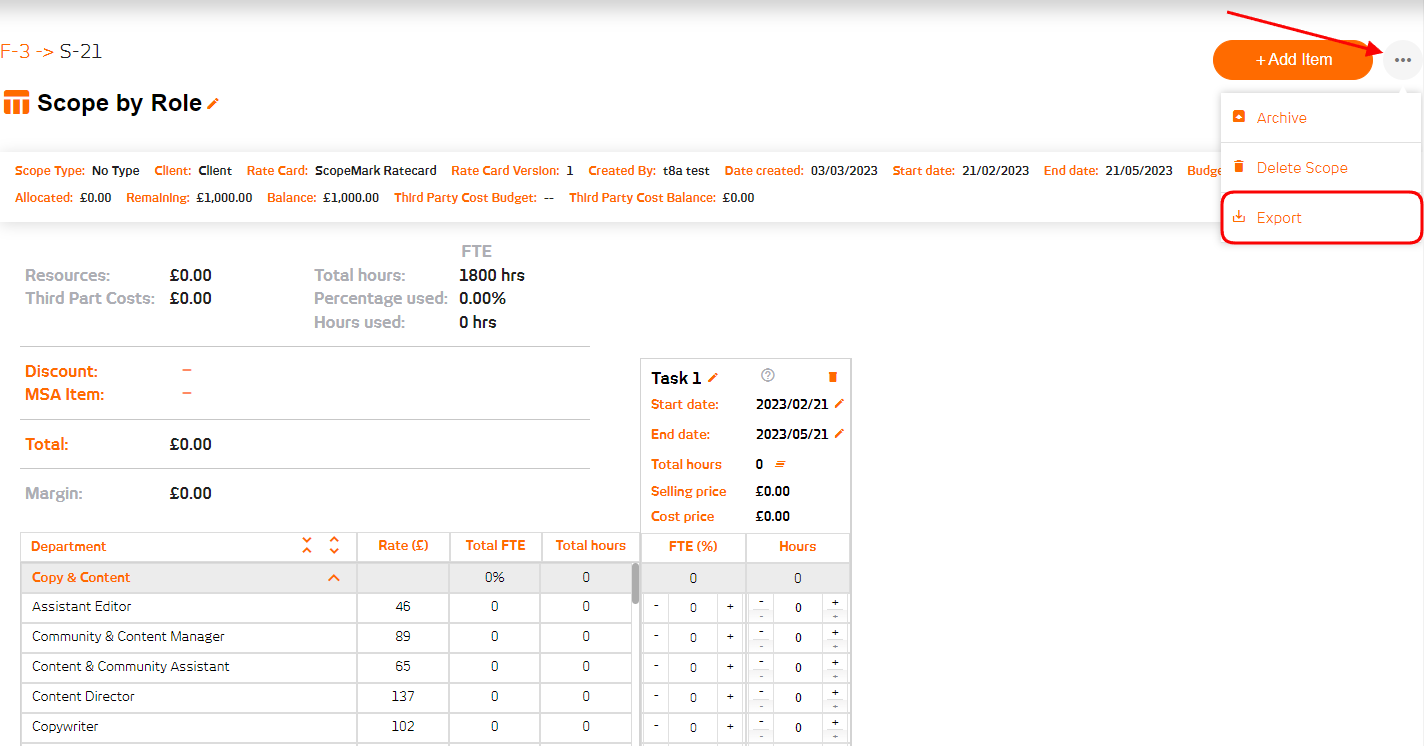
Task: Expand all departments with outward arrows icon
Action: [x=334, y=546]
